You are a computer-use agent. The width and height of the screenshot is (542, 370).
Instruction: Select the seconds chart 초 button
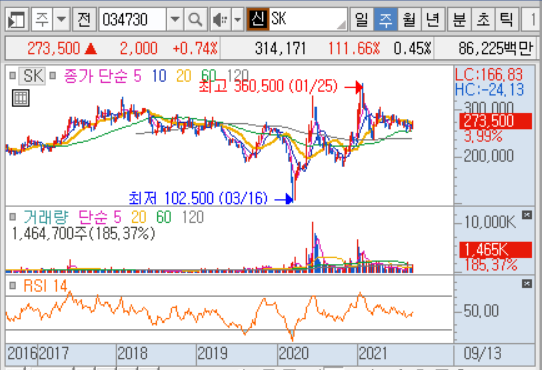pyautogui.click(x=483, y=20)
